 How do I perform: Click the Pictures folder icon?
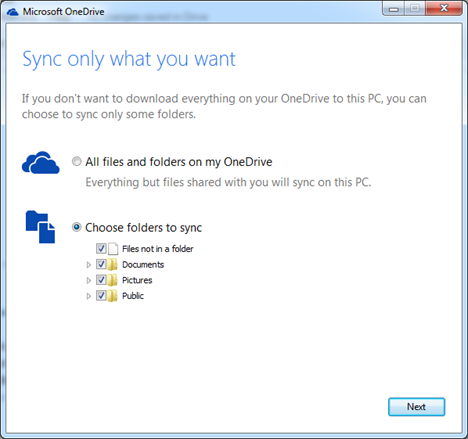pyautogui.click(x=113, y=280)
